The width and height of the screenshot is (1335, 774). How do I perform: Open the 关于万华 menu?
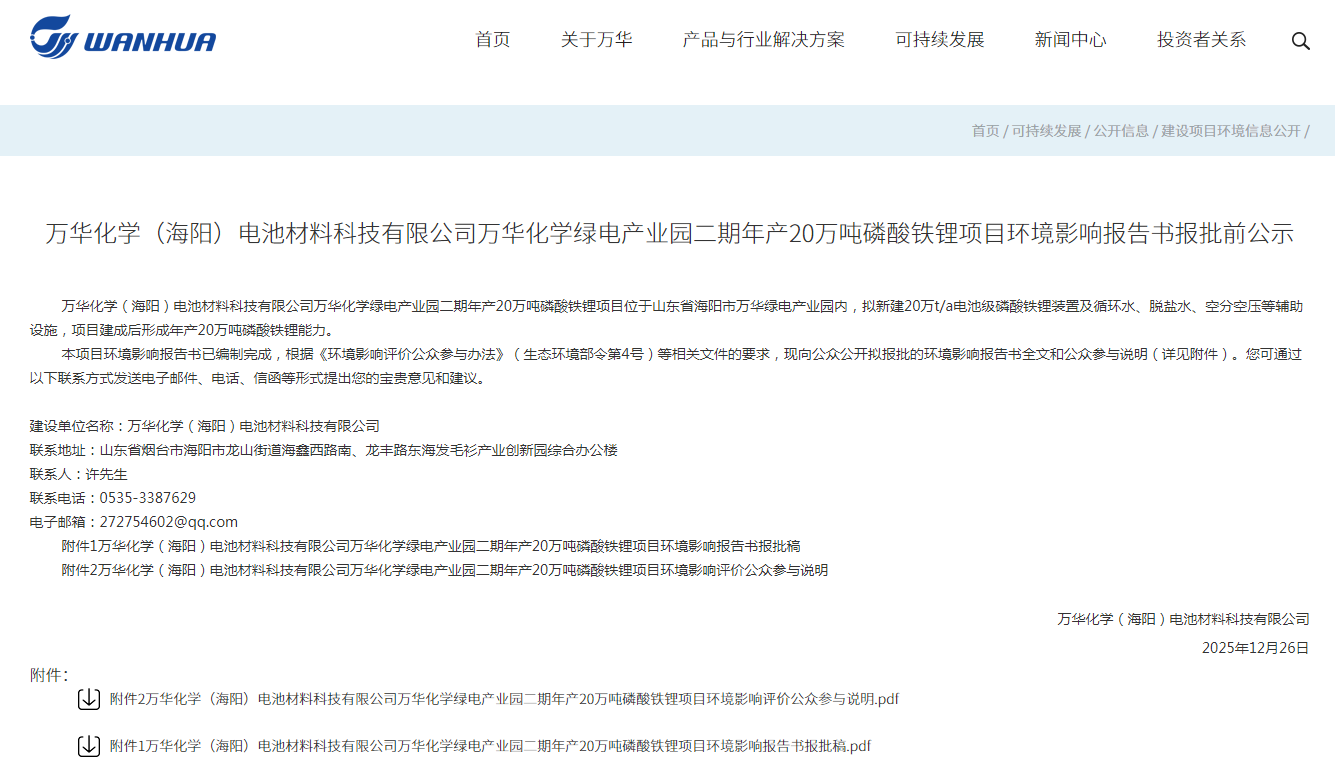coord(597,40)
